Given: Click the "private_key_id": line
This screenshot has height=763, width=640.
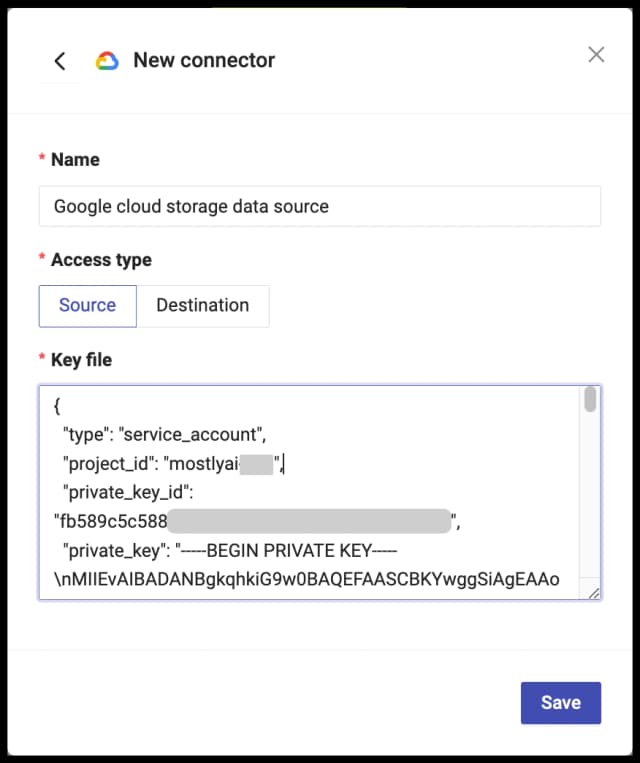Looking at the screenshot, I should (128, 492).
